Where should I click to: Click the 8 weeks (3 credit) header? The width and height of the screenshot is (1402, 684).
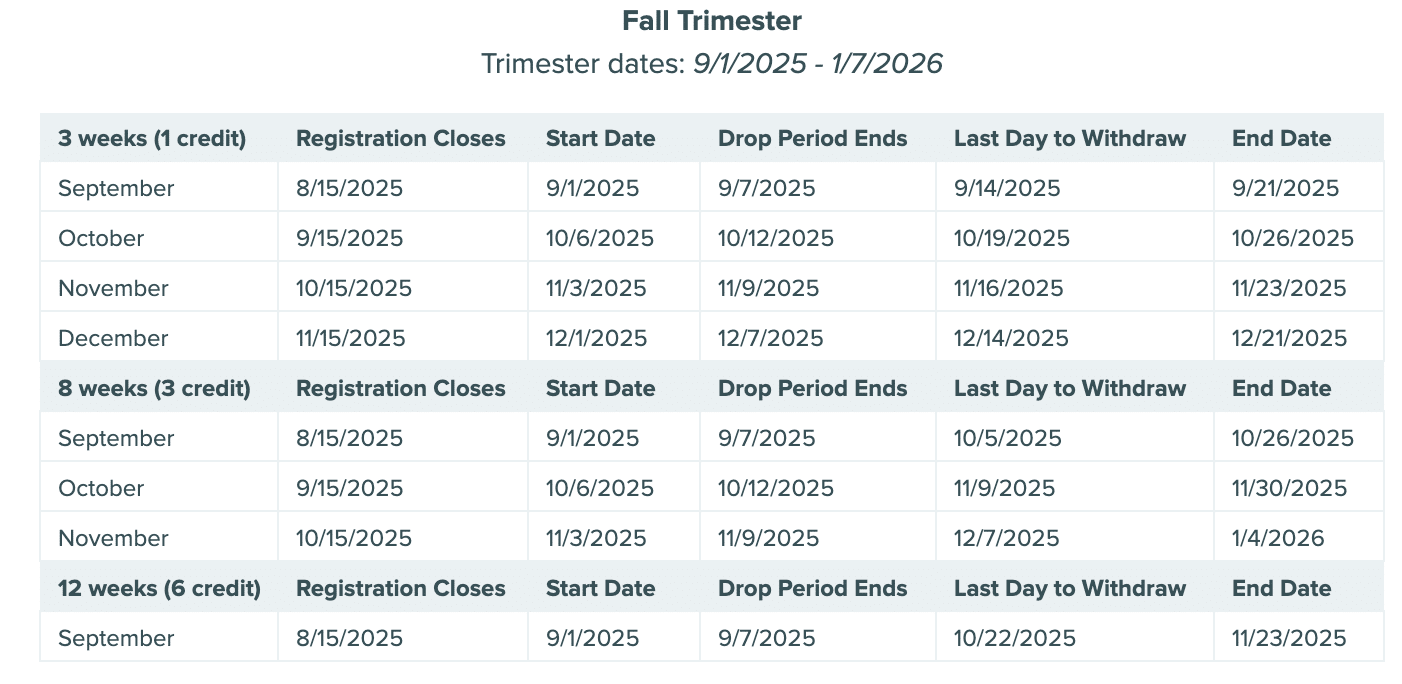[154, 388]
